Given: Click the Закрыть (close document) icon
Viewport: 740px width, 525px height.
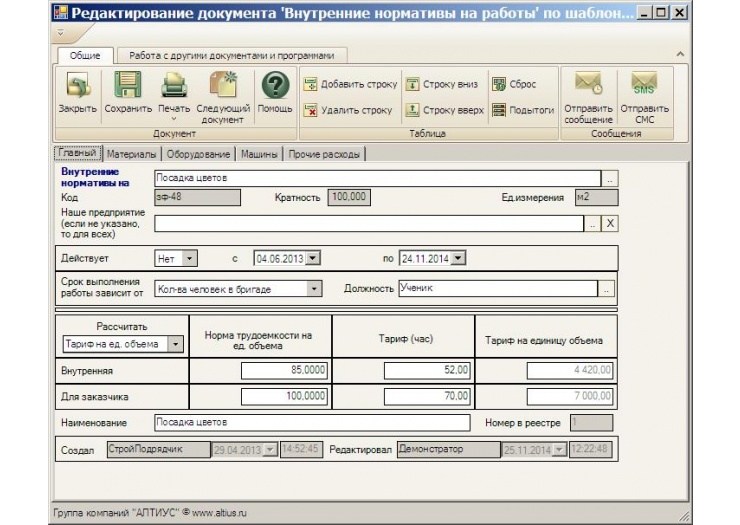Looking at the screenshot, I should (78, 86).
